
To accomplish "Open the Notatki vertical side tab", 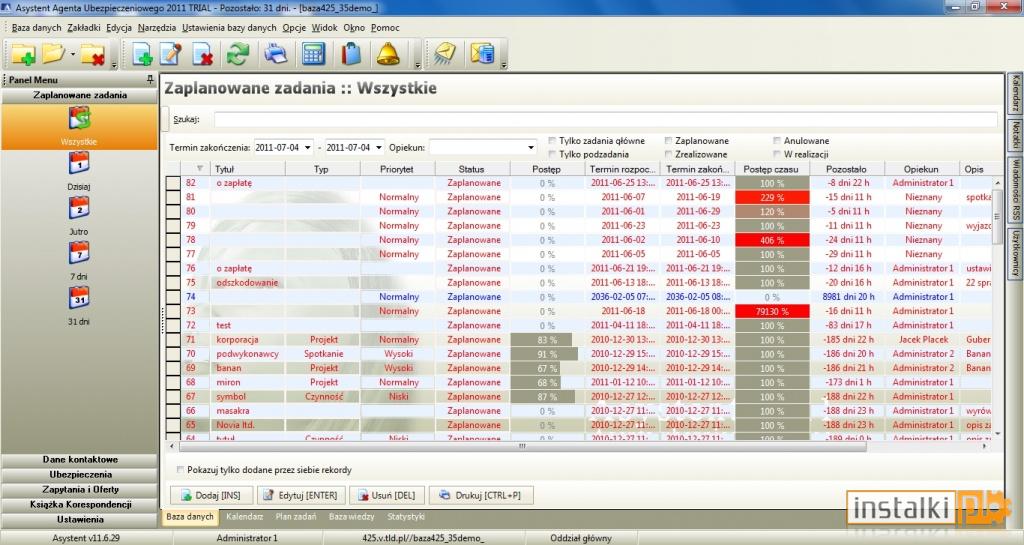I will click(x=1016, y=134).
